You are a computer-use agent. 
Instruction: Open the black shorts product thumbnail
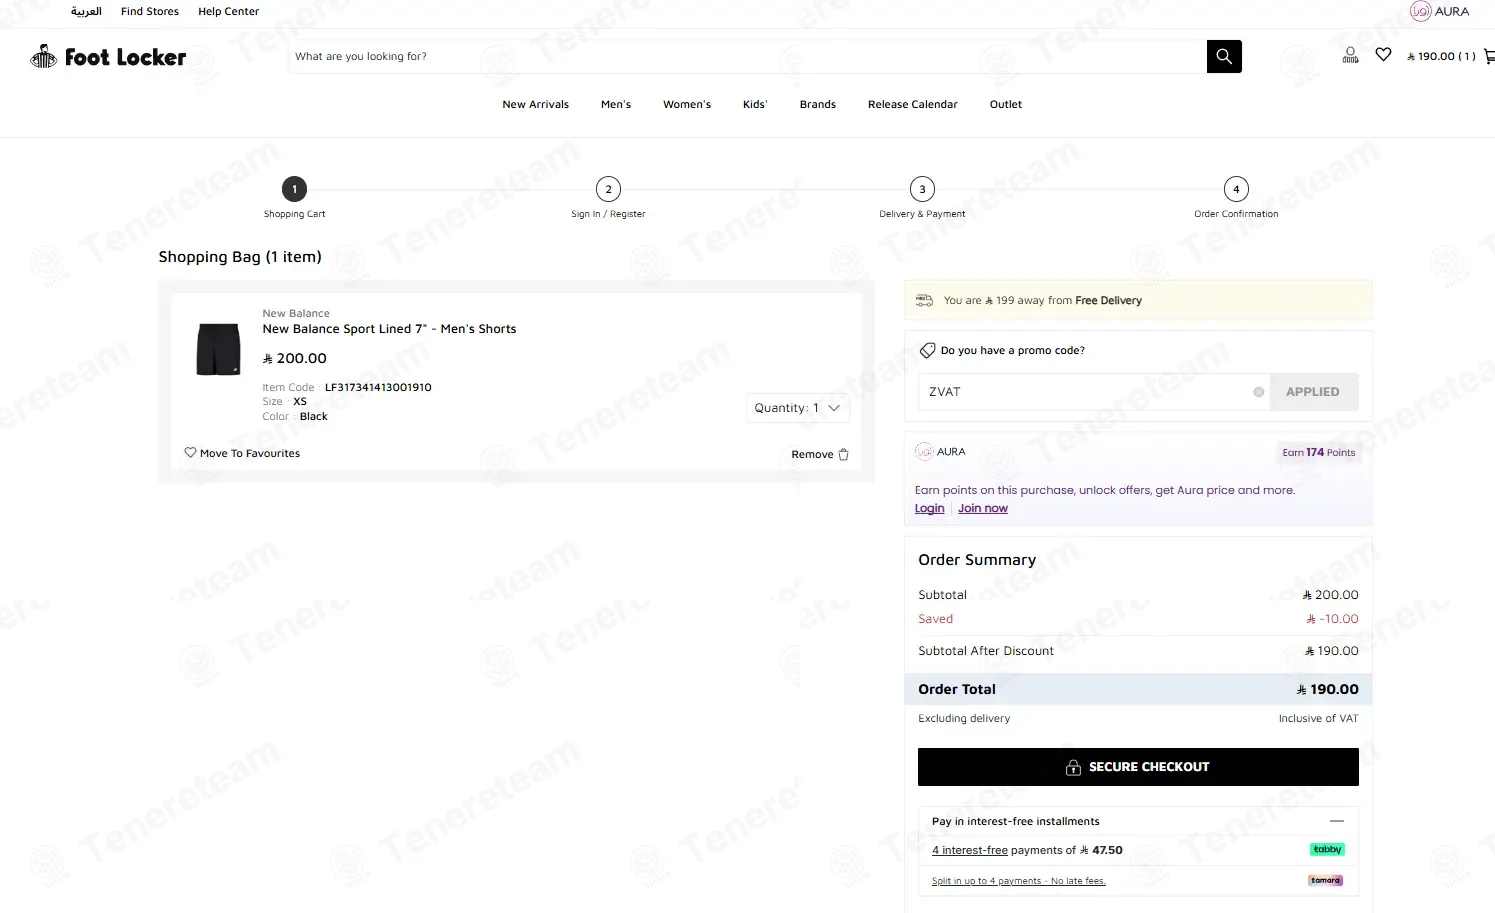coord(218,349)
